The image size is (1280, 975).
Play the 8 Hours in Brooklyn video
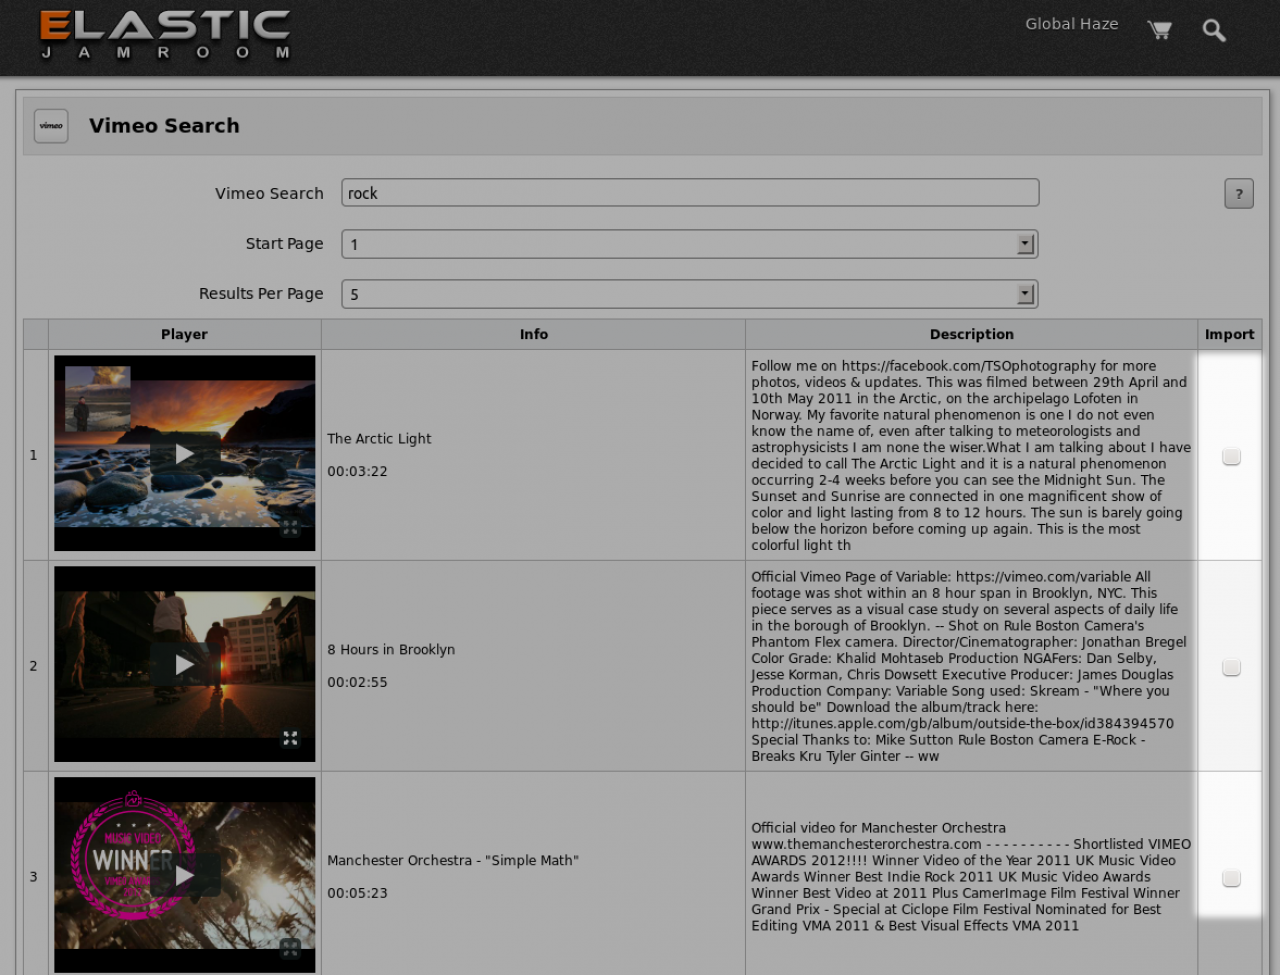[185, 665]
